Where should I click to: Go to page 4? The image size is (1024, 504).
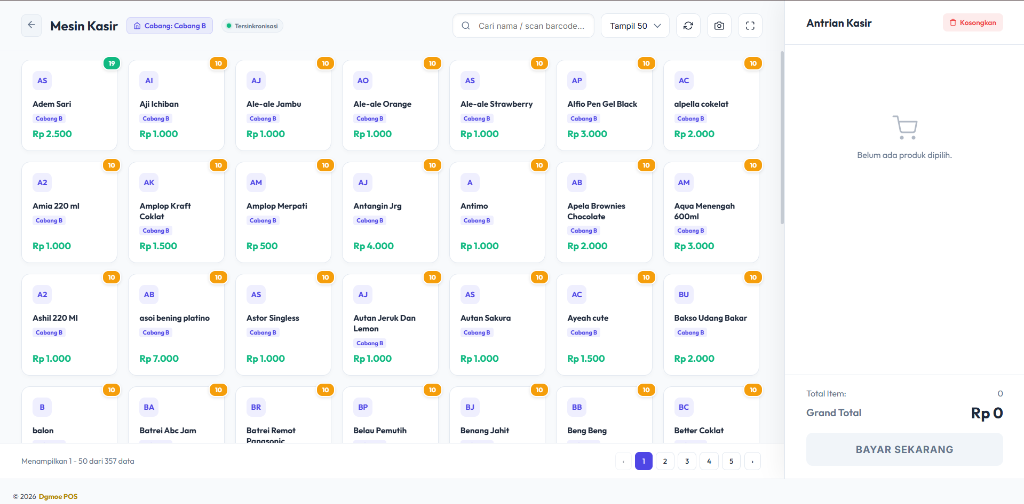coord(709,462)
